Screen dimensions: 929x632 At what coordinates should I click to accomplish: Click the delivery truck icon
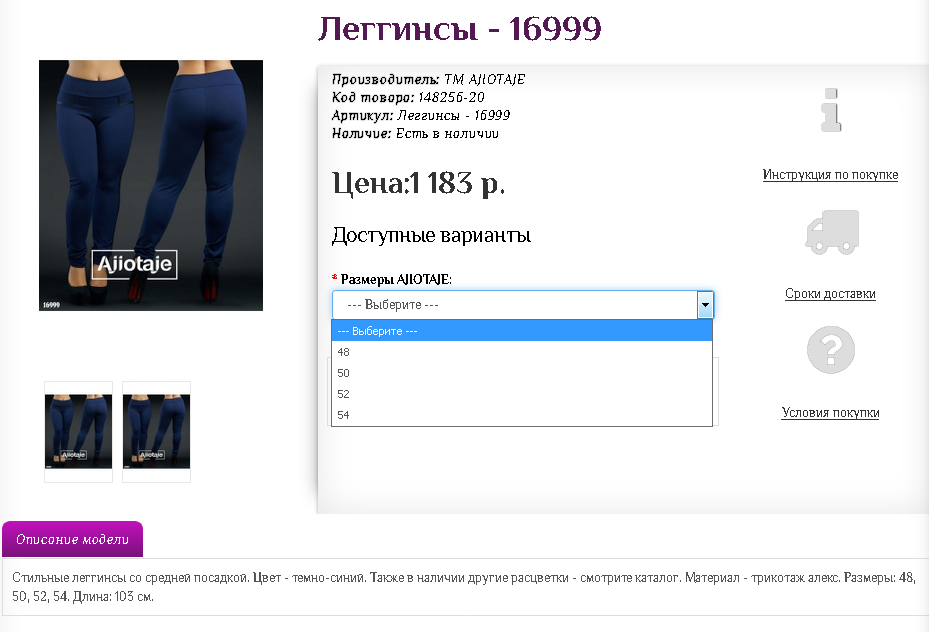click(x=830, y=232)
